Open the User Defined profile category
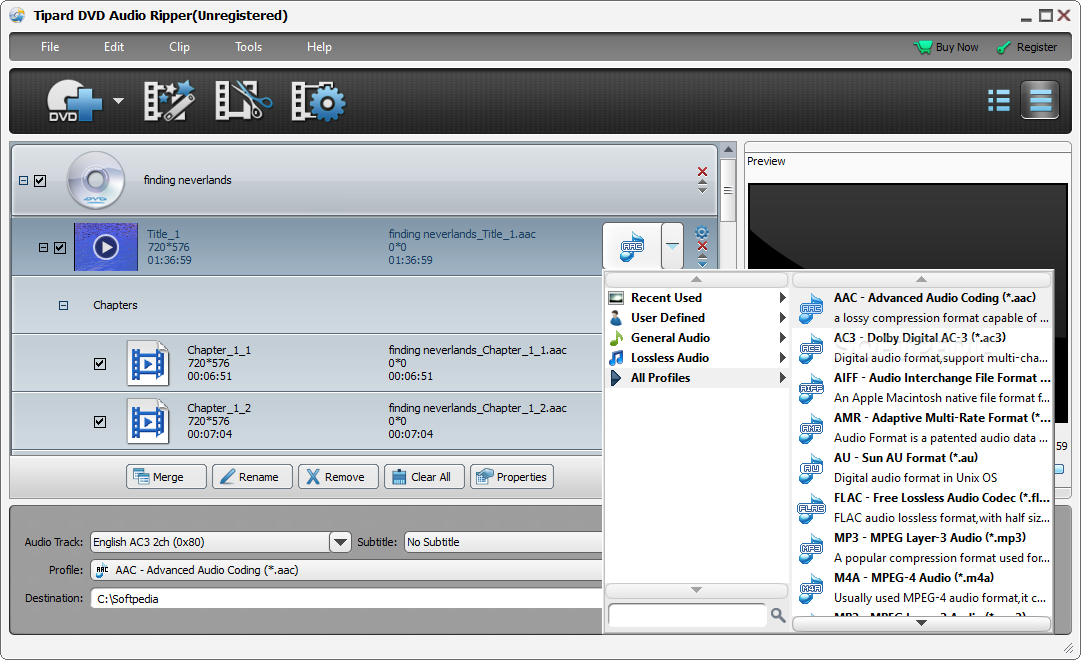 coord(697,318)
